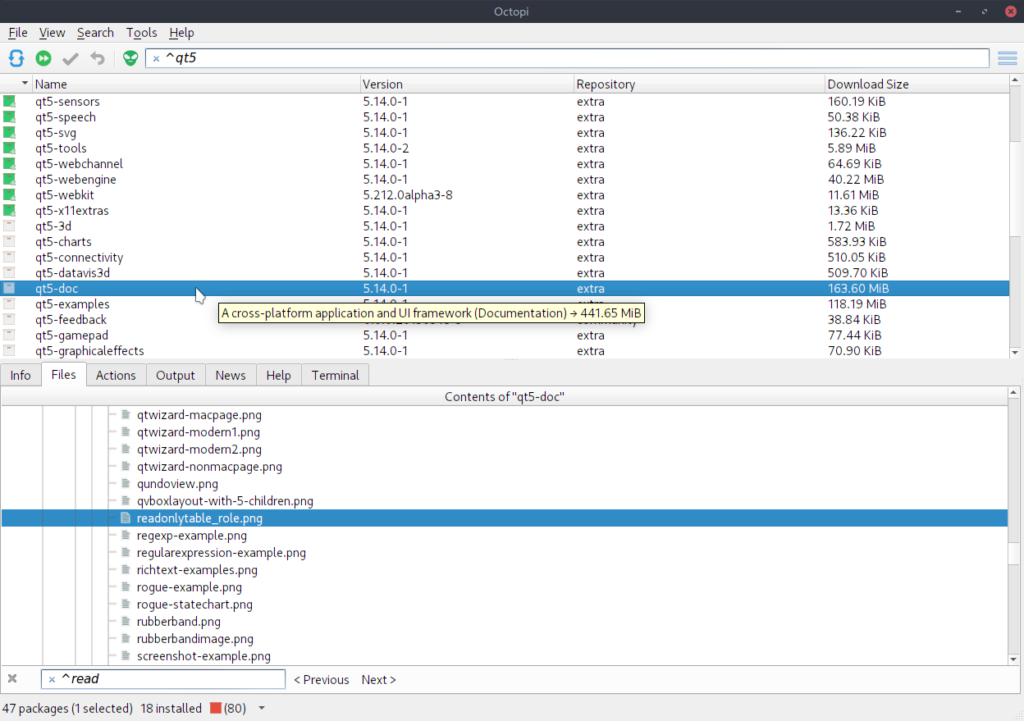Screen dimensions: 1024x721
Task: Click the green system upgrade icon
Action: pyautogui.click(x=44, y=59)
